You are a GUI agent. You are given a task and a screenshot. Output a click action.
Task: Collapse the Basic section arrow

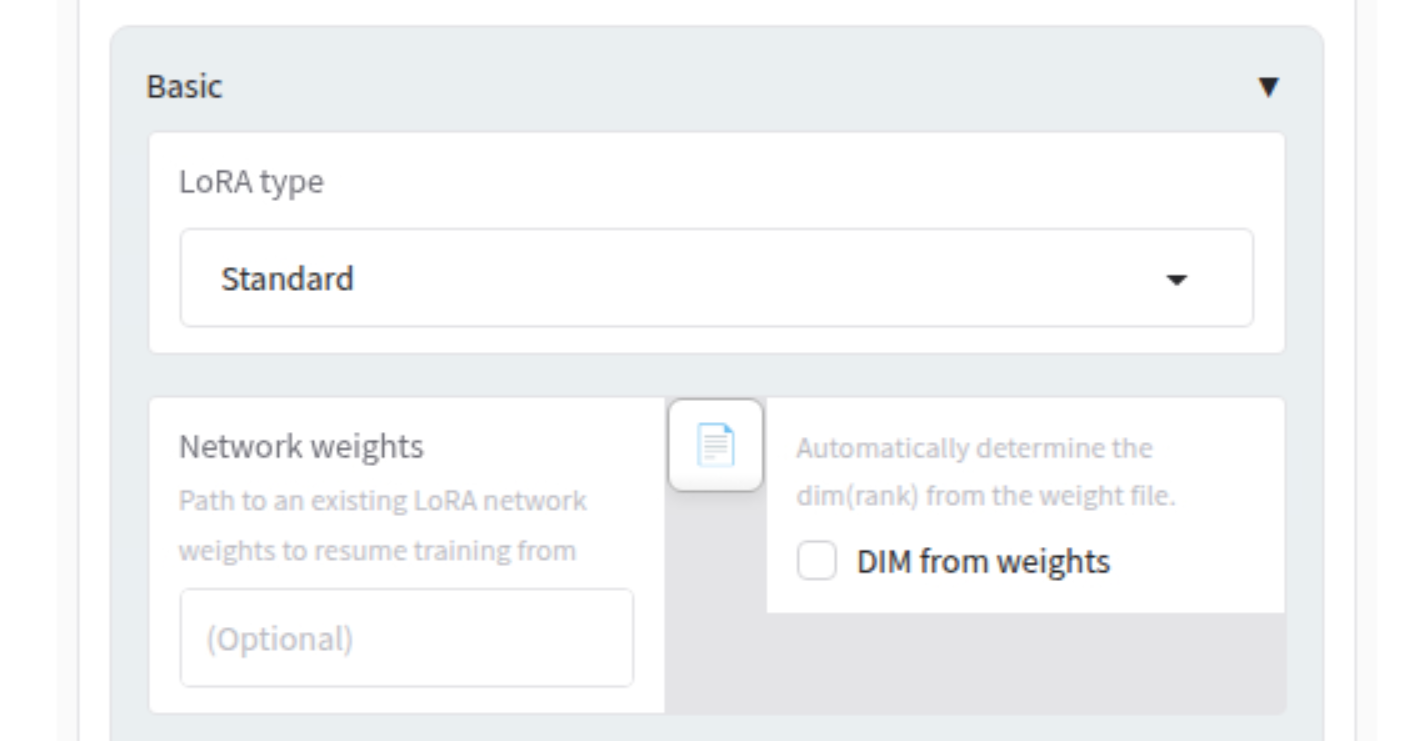(x=1268, y=87)
